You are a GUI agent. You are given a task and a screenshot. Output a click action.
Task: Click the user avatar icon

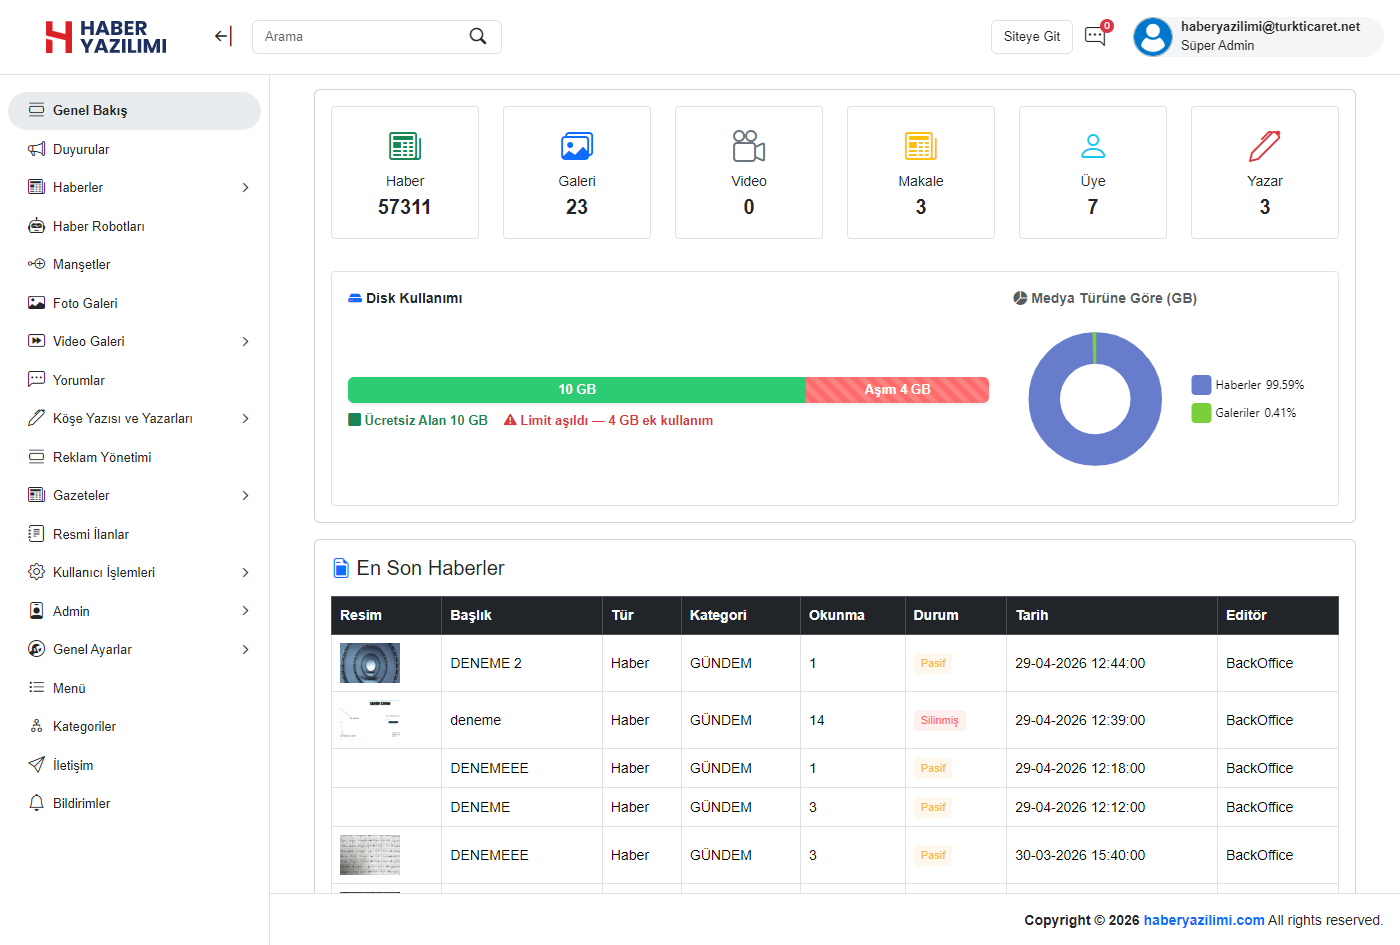(x=1153, y=37)
